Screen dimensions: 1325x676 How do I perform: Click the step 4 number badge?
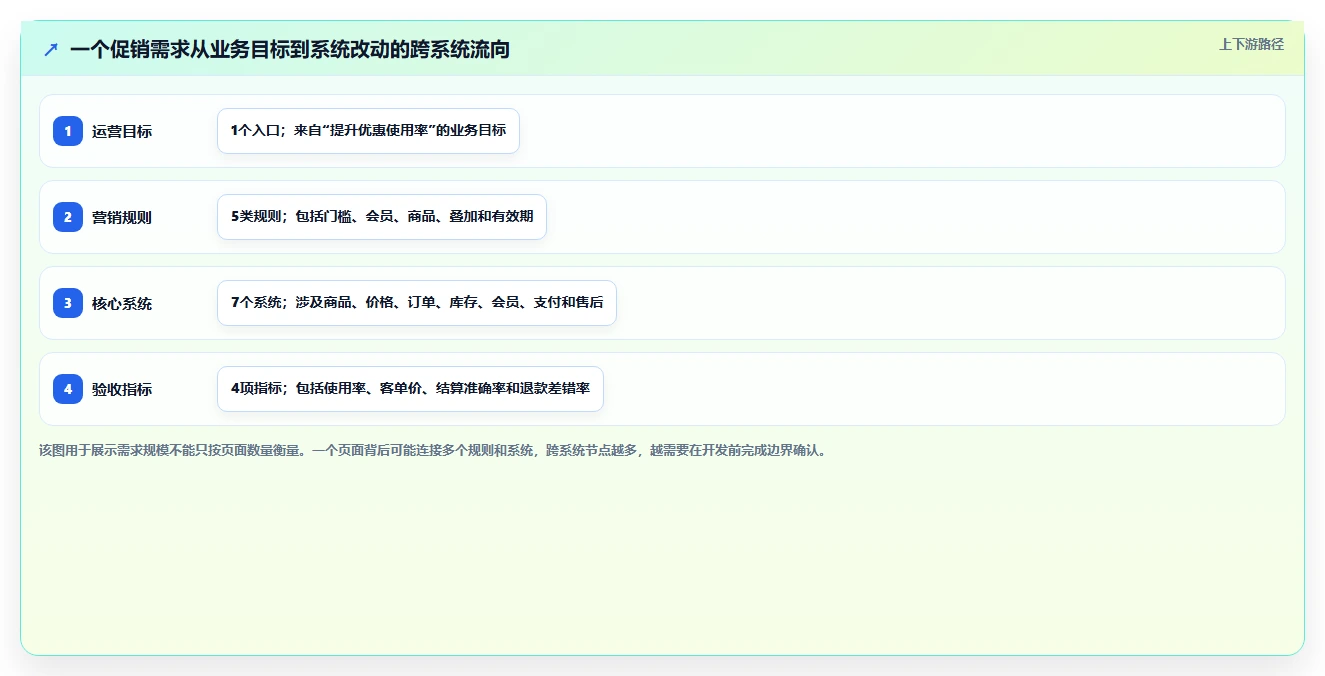(68, 389)
